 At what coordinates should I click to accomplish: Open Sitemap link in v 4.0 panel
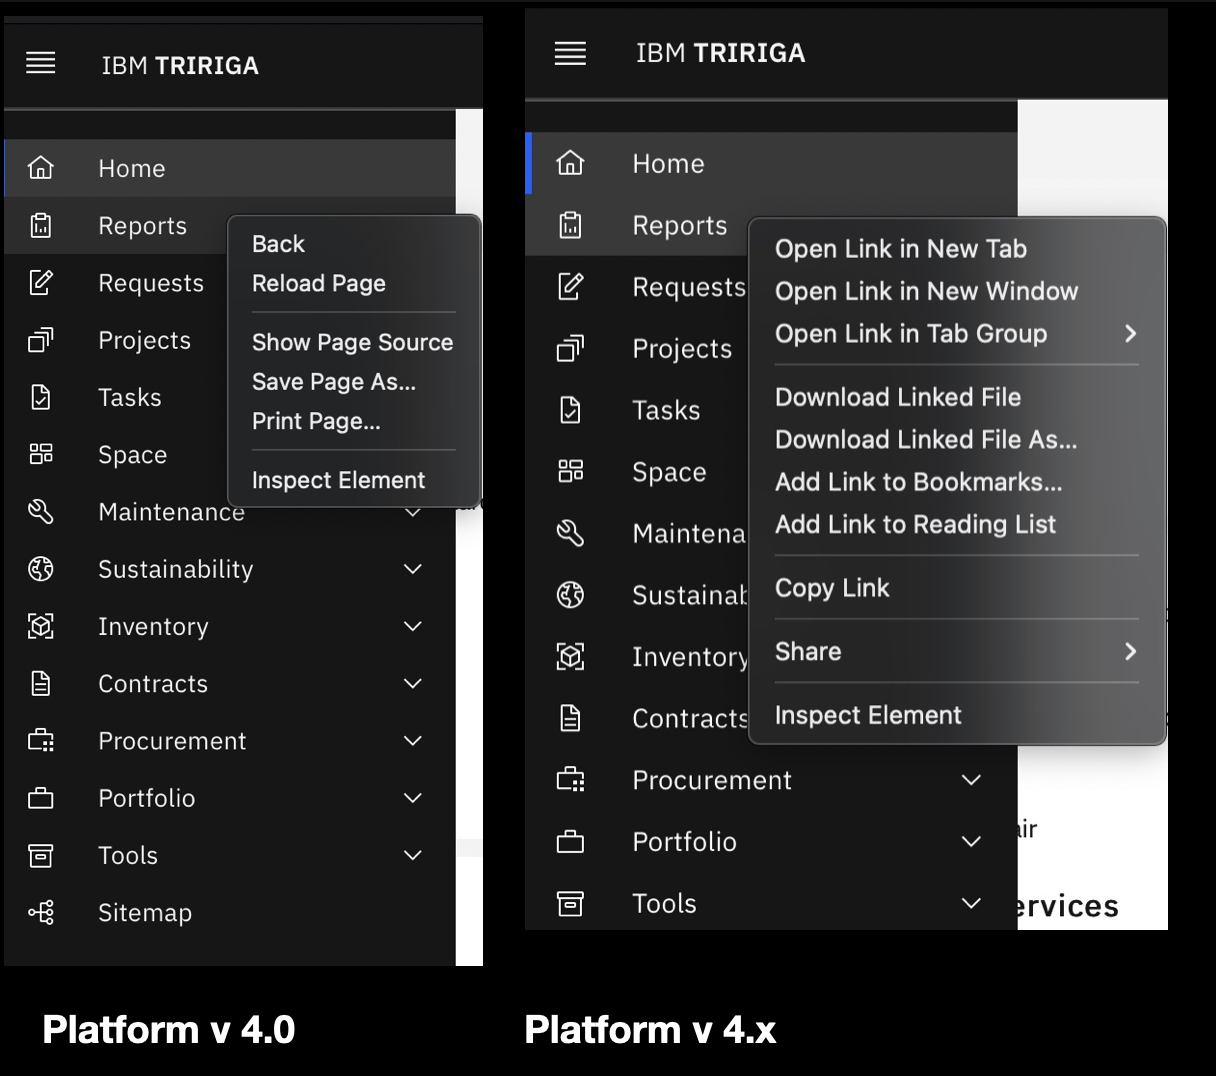tap(145, 912)
